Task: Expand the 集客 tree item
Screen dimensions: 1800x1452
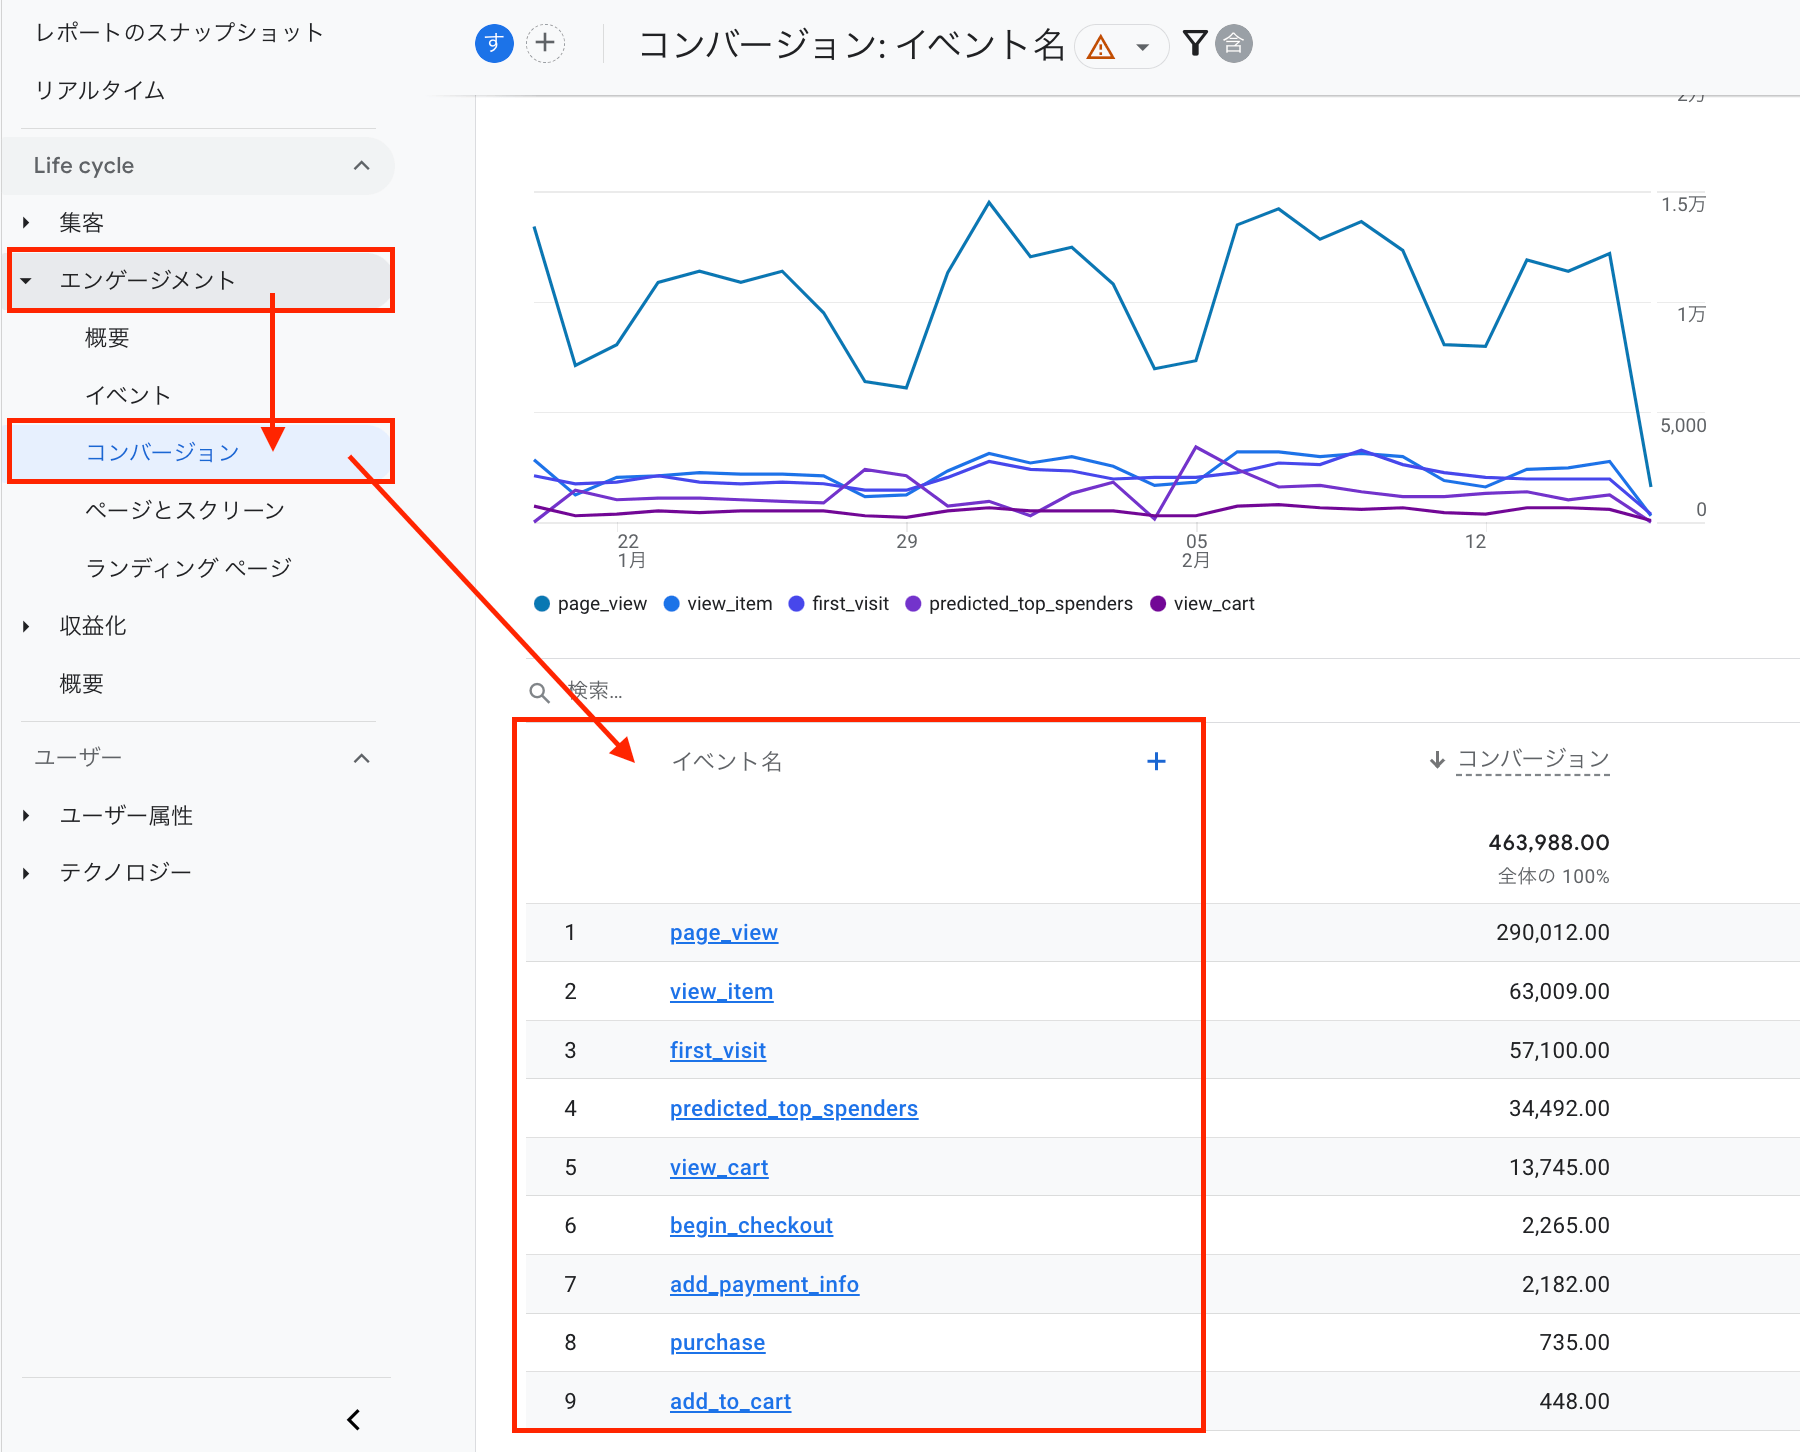Action: (x=27, y=223)
